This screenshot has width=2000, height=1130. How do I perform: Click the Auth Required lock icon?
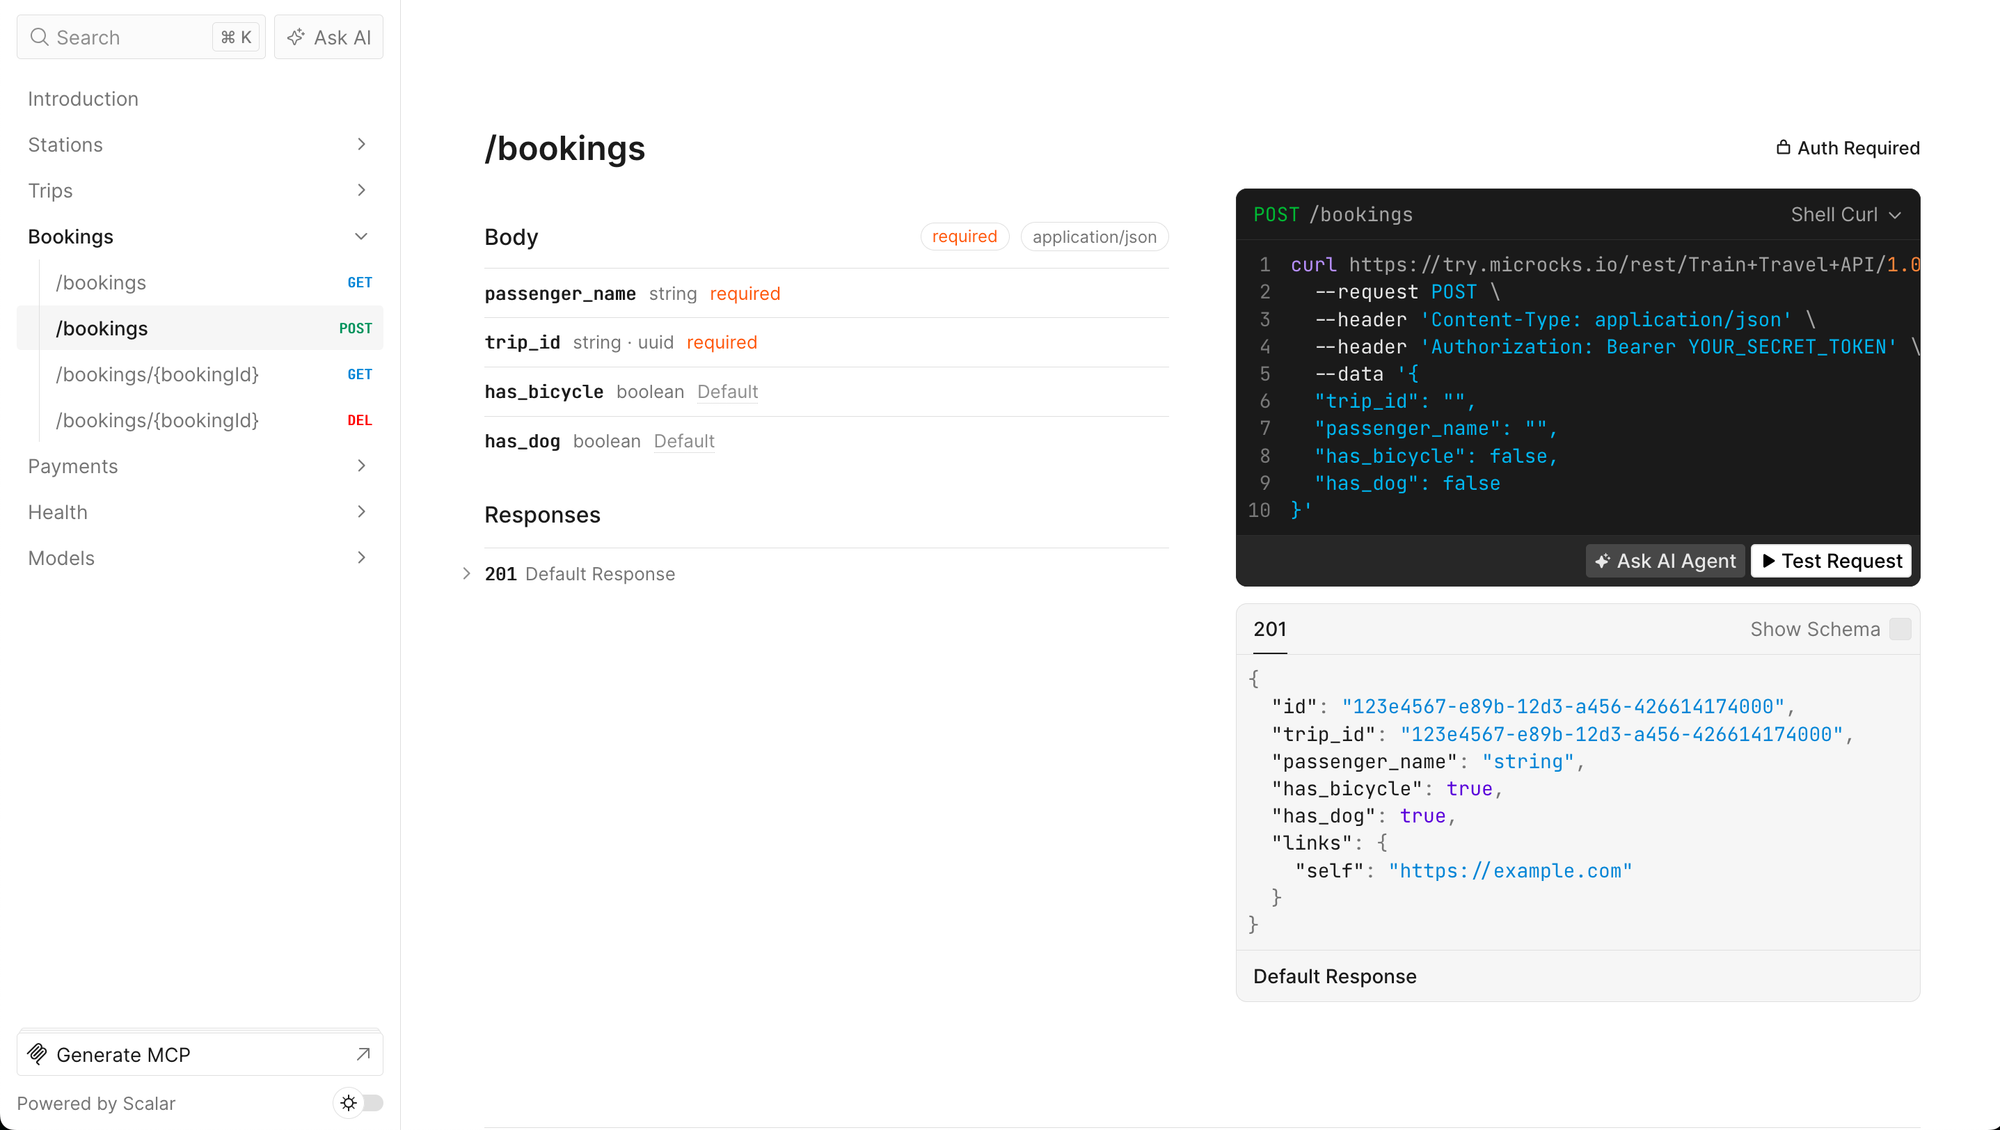tap(1783, 147)
